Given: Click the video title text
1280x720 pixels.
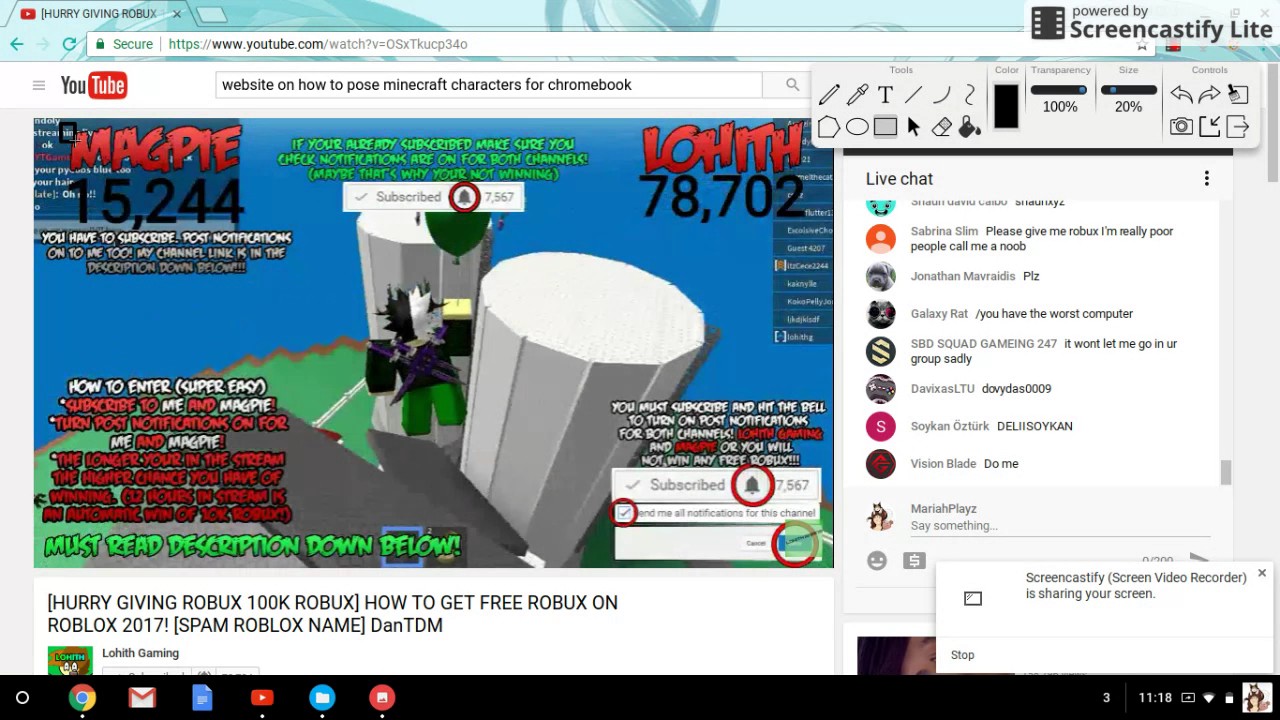Looking at the screenshot, I should [332, 614].
